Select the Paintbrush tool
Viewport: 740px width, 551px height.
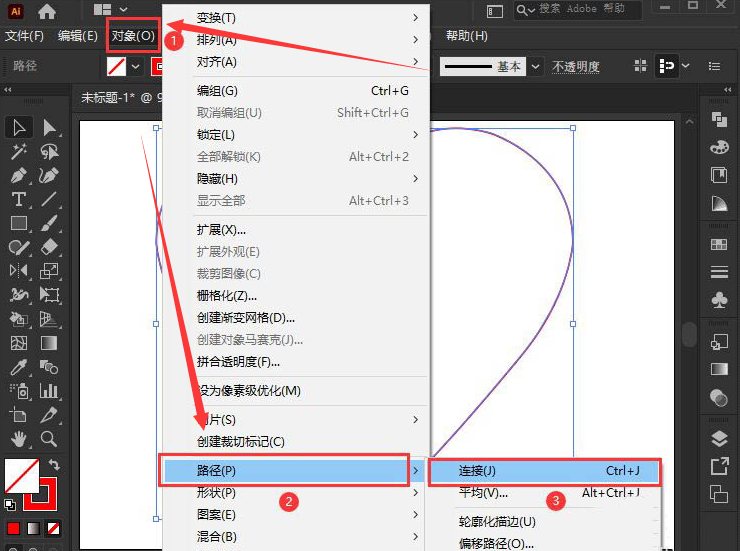point(49,223)
